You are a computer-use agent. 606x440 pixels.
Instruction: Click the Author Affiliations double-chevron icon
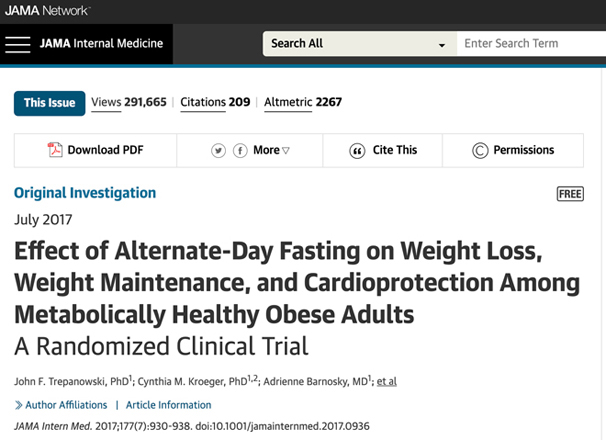coord(18,405)
